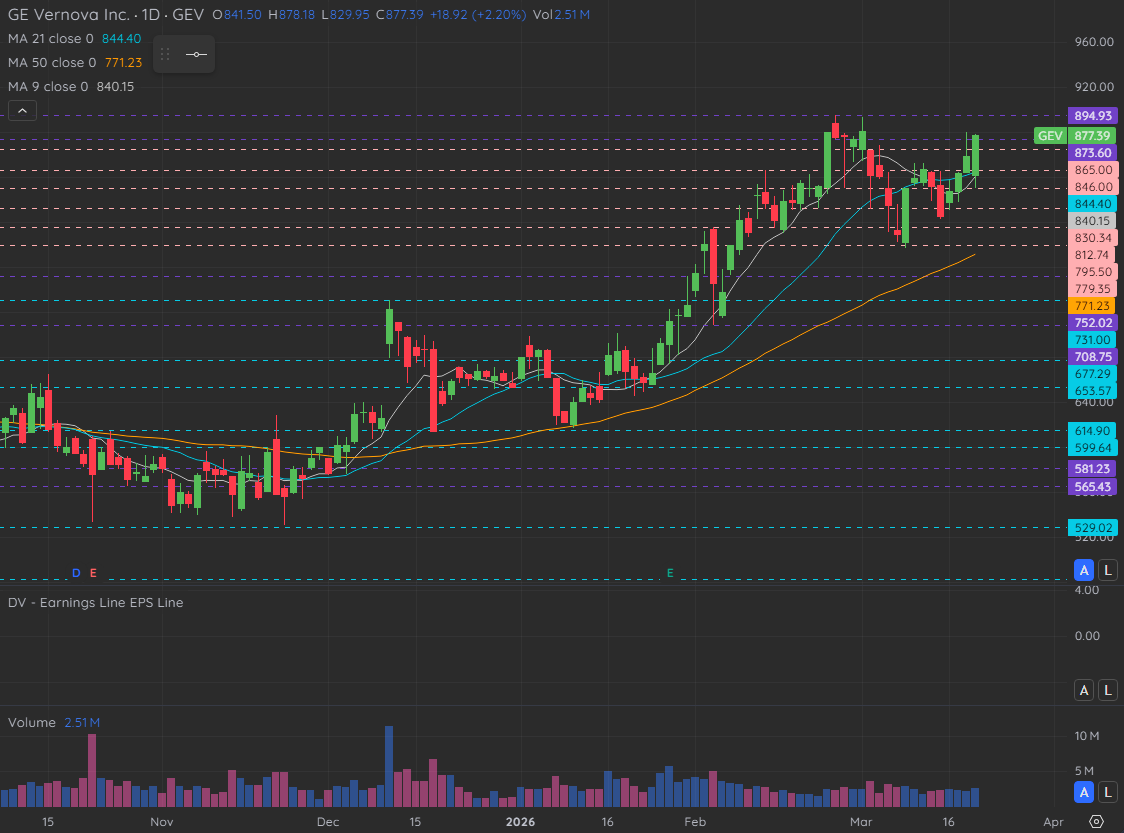Click the MA 50 close indicator label
Image resolution: width=1124 pixels, height=833 pixels.
[52, 62]
